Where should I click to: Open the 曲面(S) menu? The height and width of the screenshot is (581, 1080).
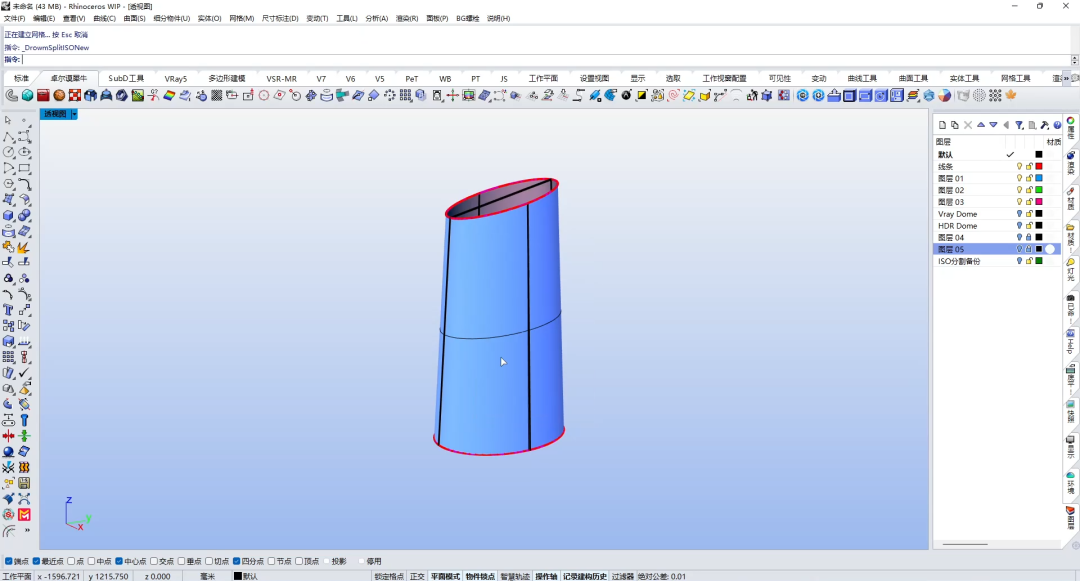tap(134, 19)
